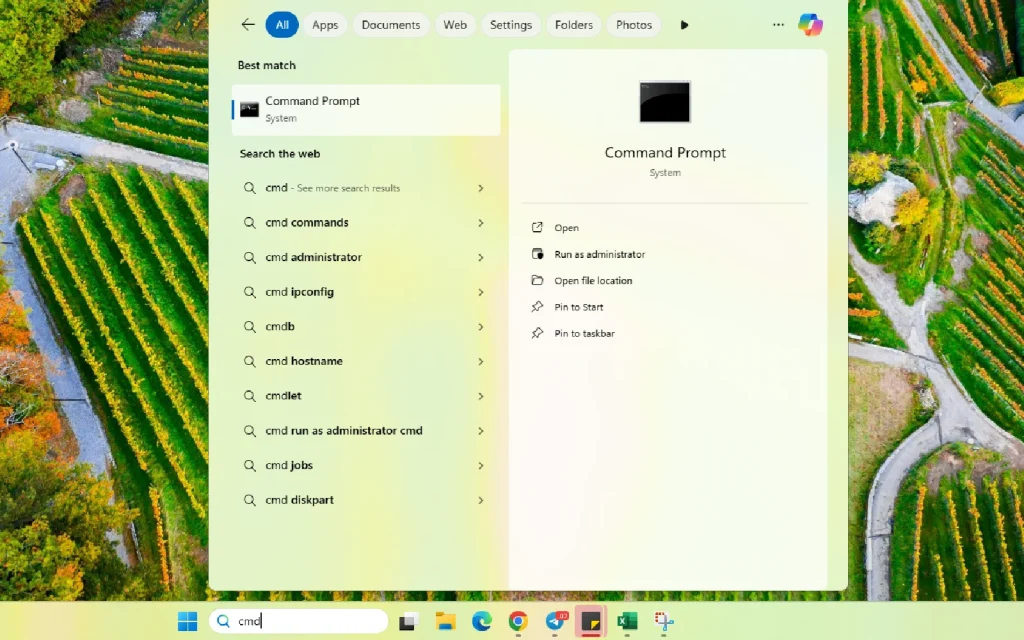The image size is (1024, 640).
Task: Switch to the Web filter tab
Action: coord(455,25)
